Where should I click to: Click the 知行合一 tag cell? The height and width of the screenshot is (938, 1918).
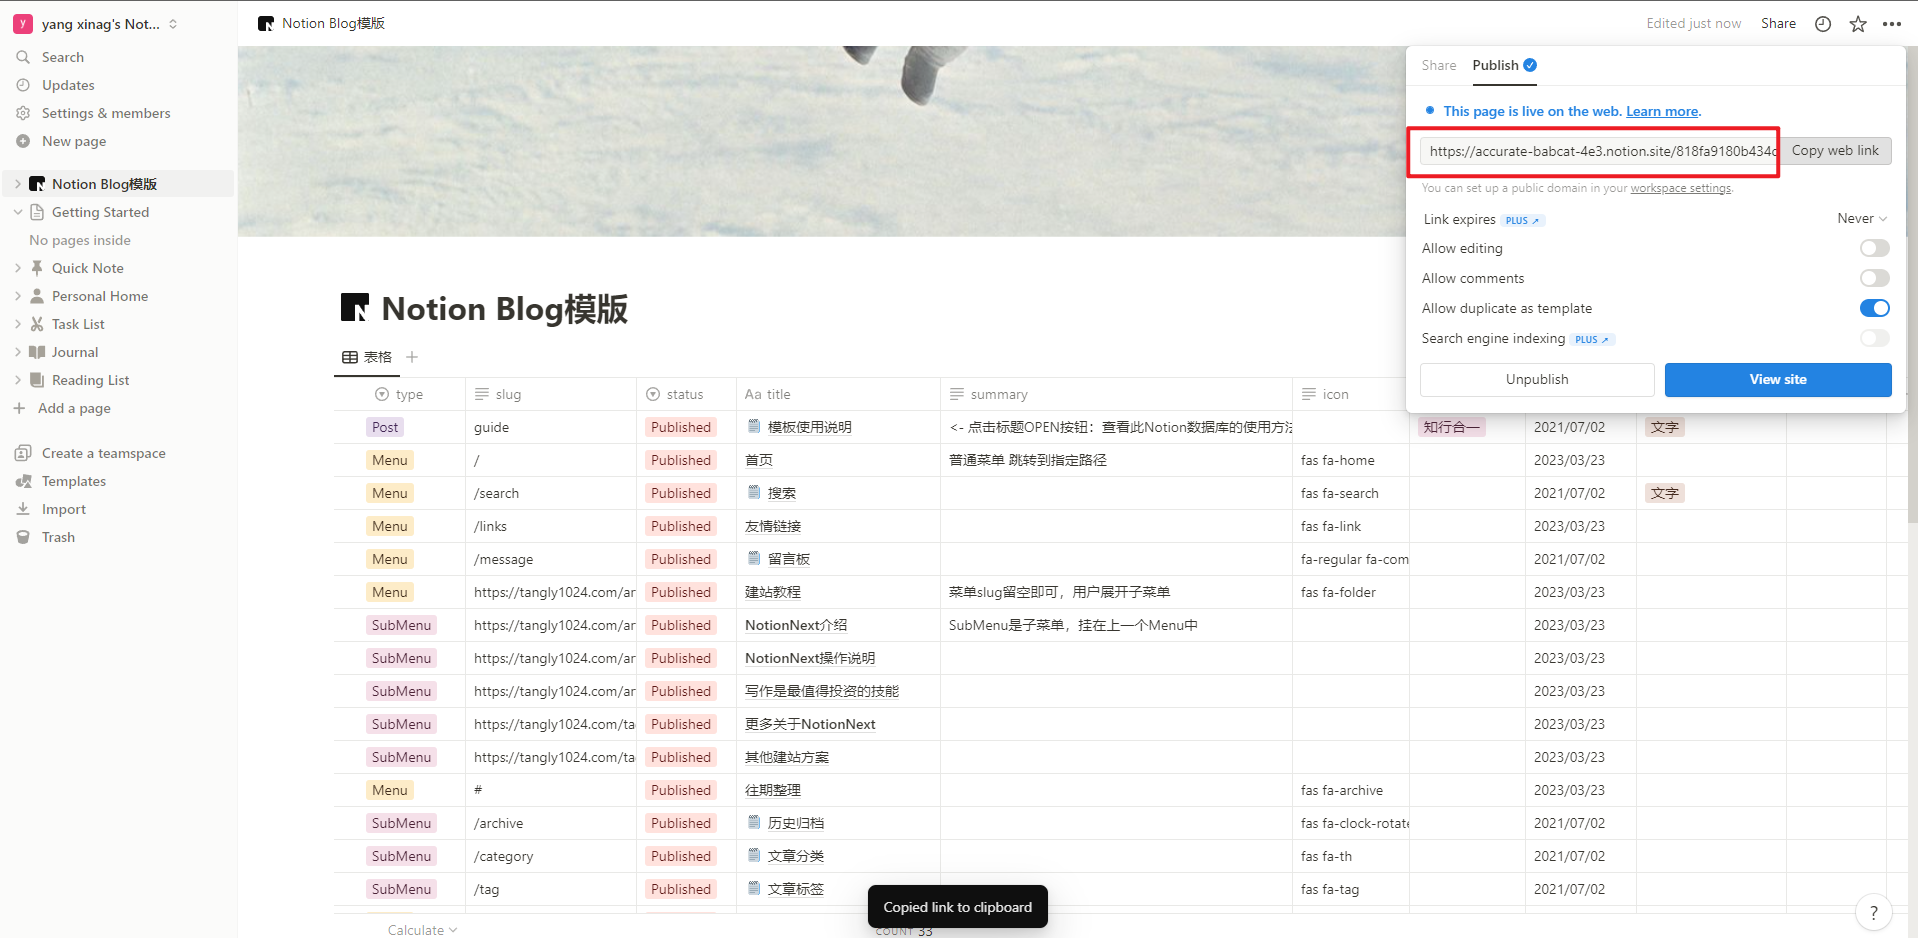pos(1451,427)
